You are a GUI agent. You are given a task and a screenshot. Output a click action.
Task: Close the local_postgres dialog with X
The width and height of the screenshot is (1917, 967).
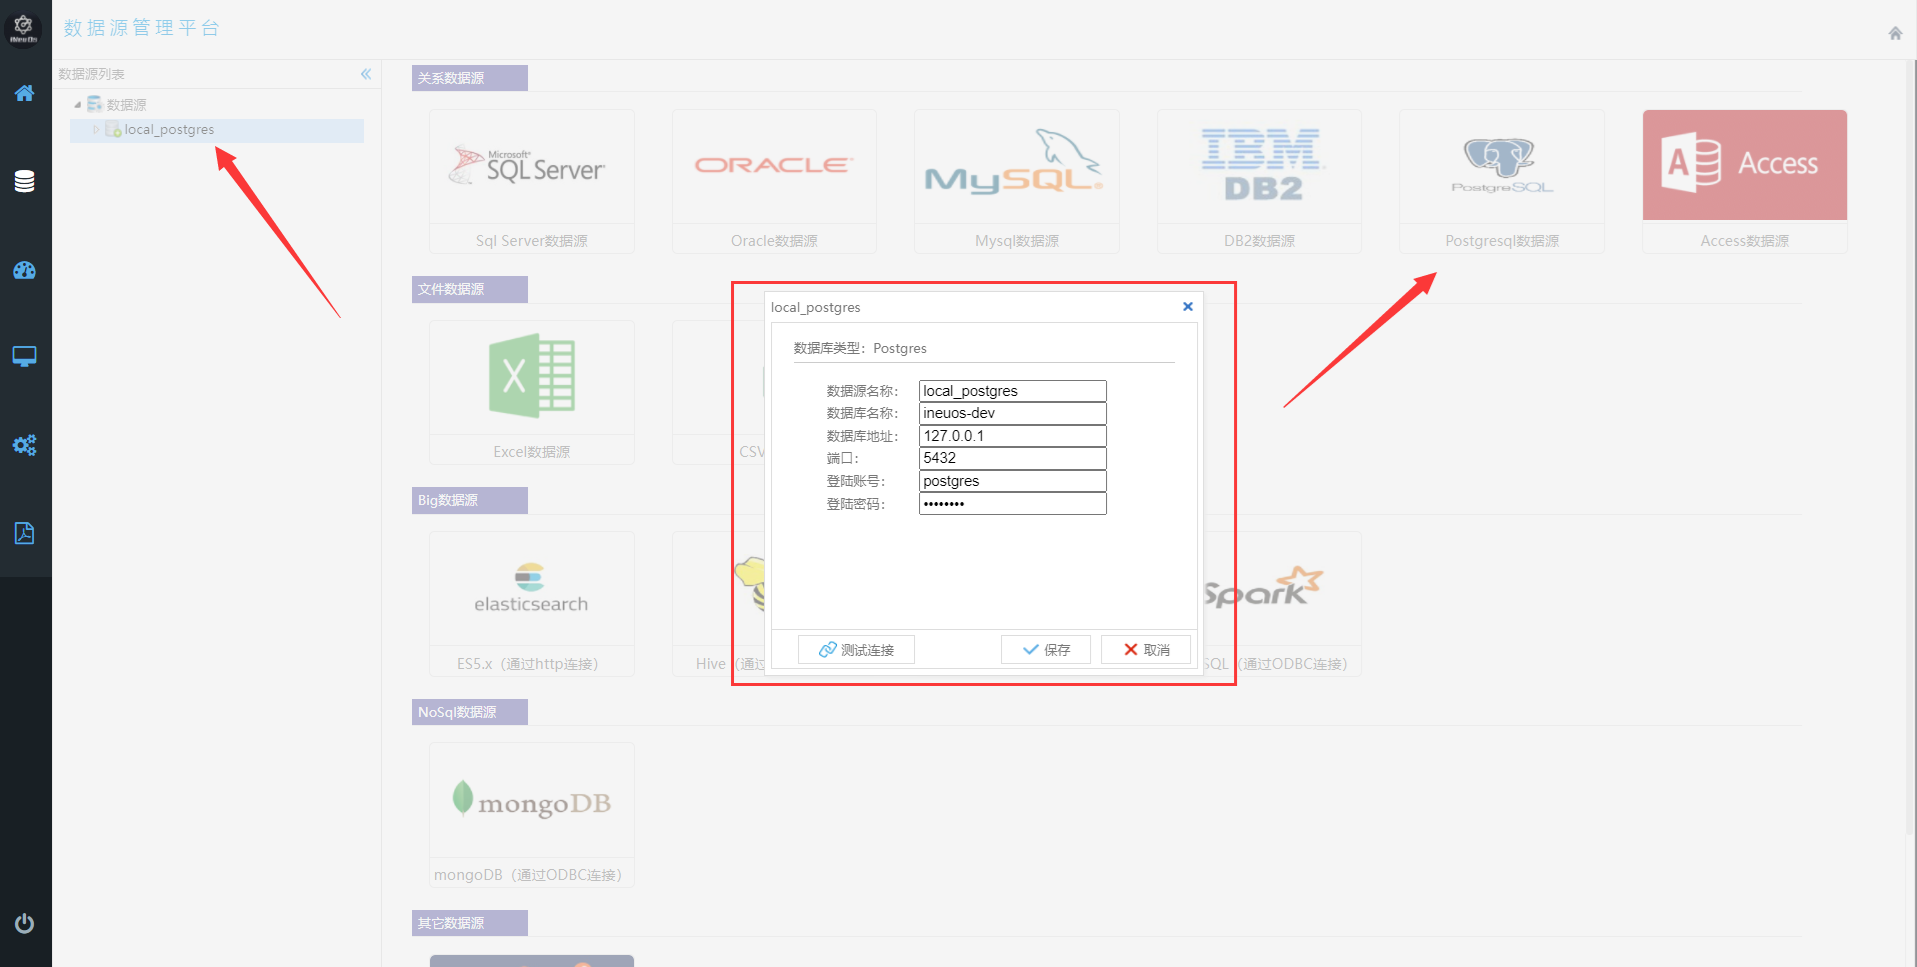tap(1188, 307)
